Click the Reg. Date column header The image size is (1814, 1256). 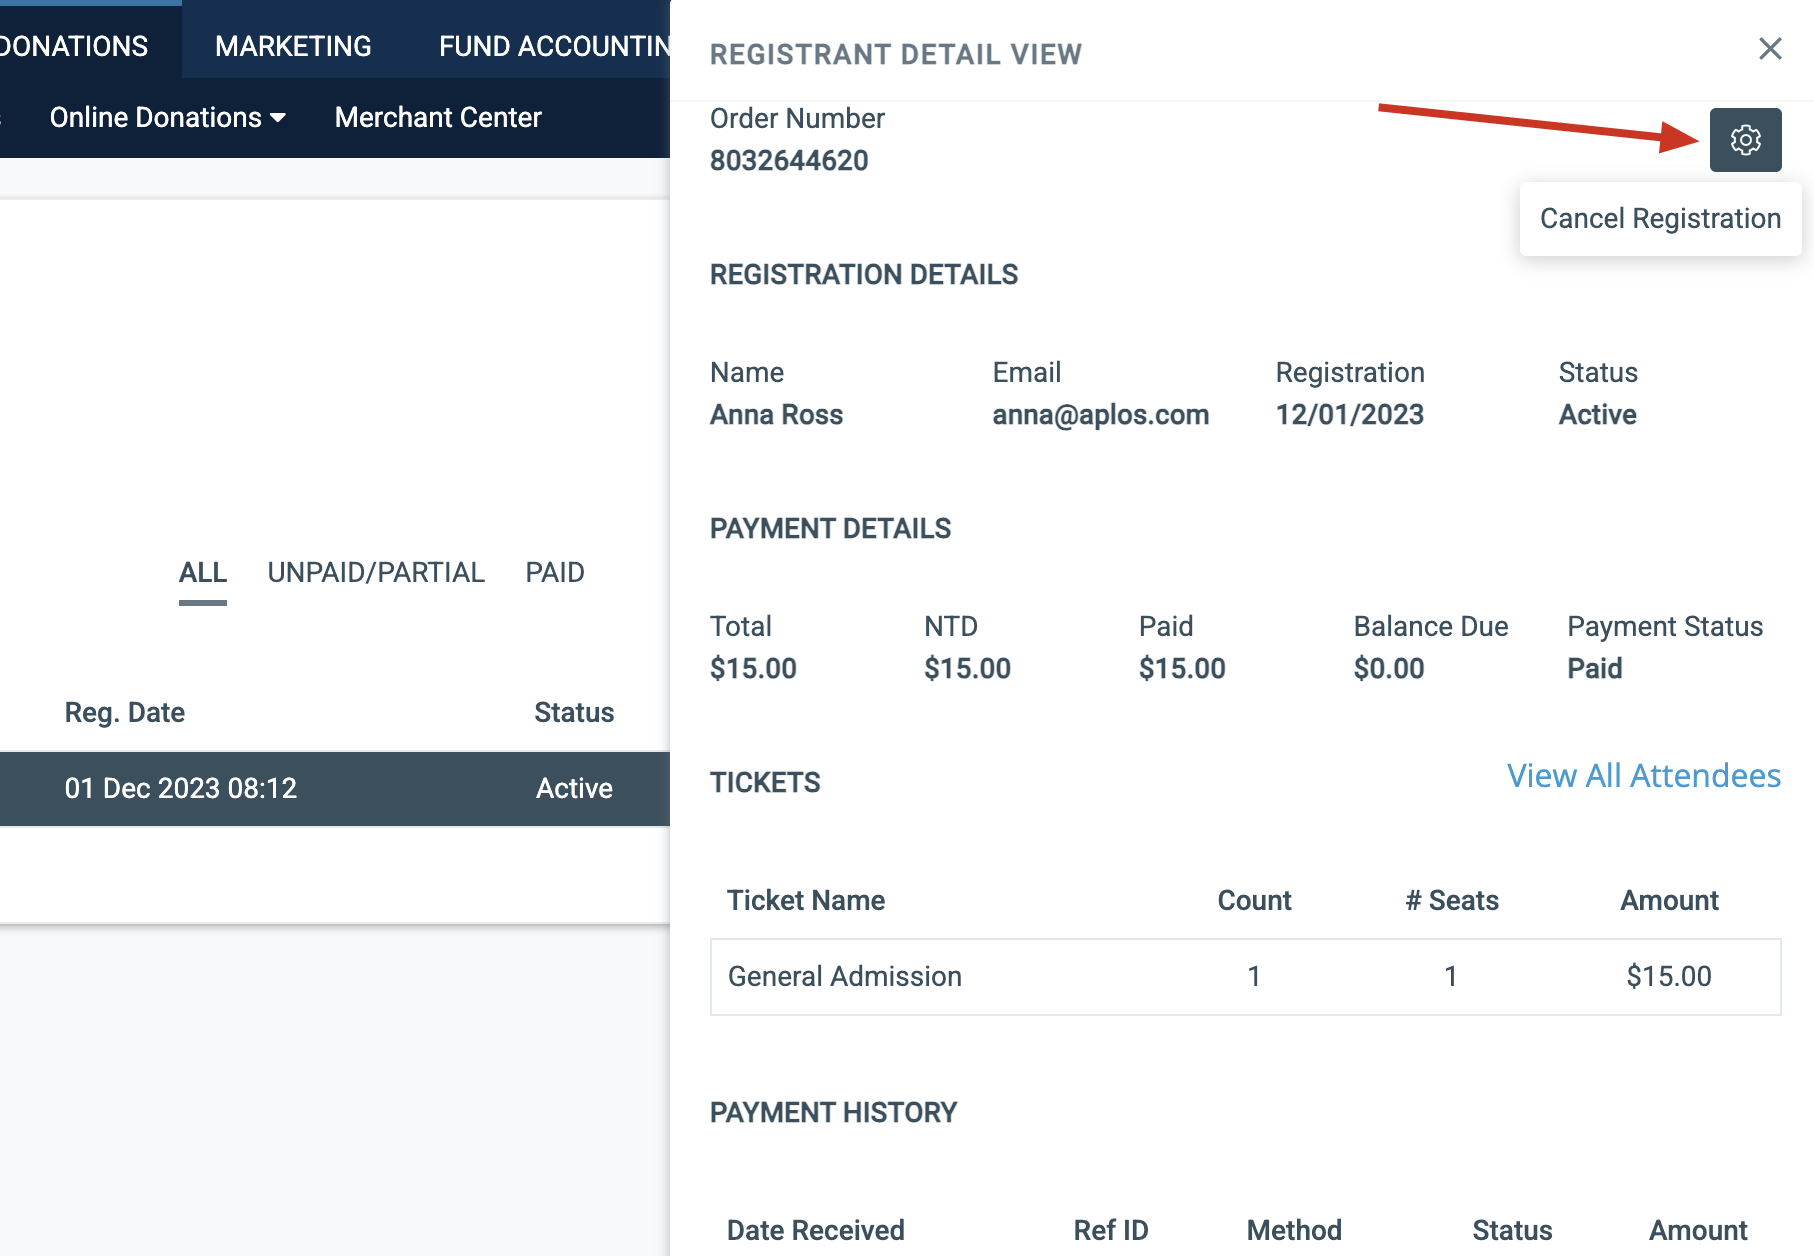[x=125, y=713]
